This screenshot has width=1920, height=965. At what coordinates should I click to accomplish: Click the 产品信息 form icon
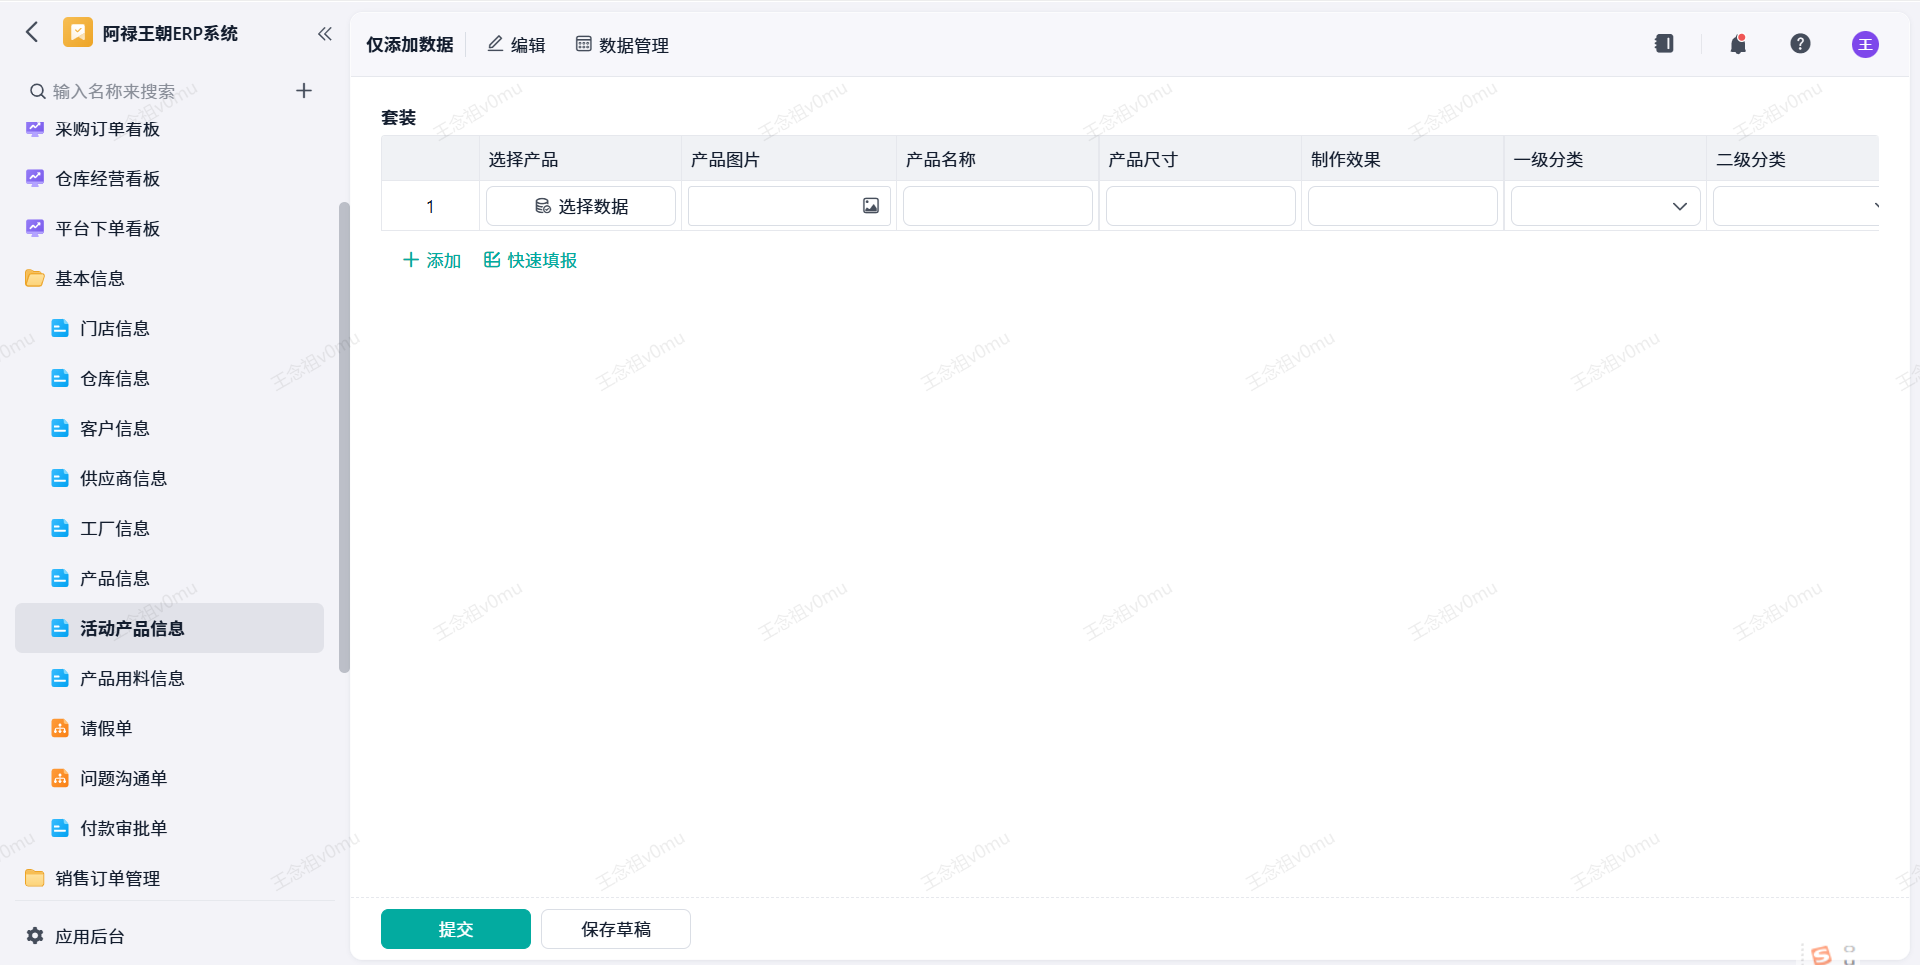coord(60,578)
